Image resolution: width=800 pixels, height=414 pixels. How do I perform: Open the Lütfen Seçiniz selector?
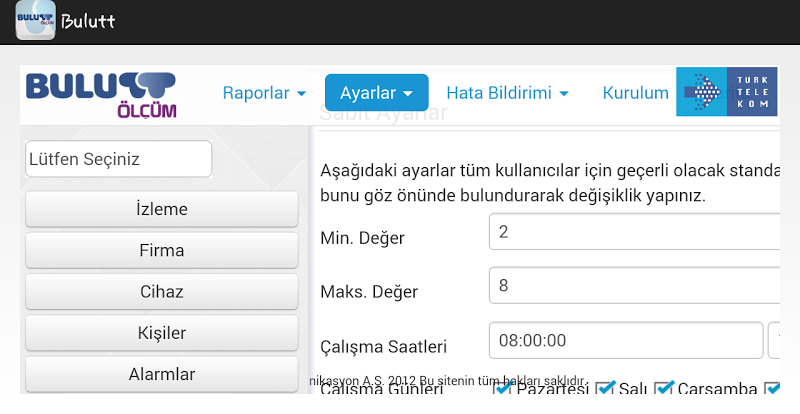(x=118, y=159)
